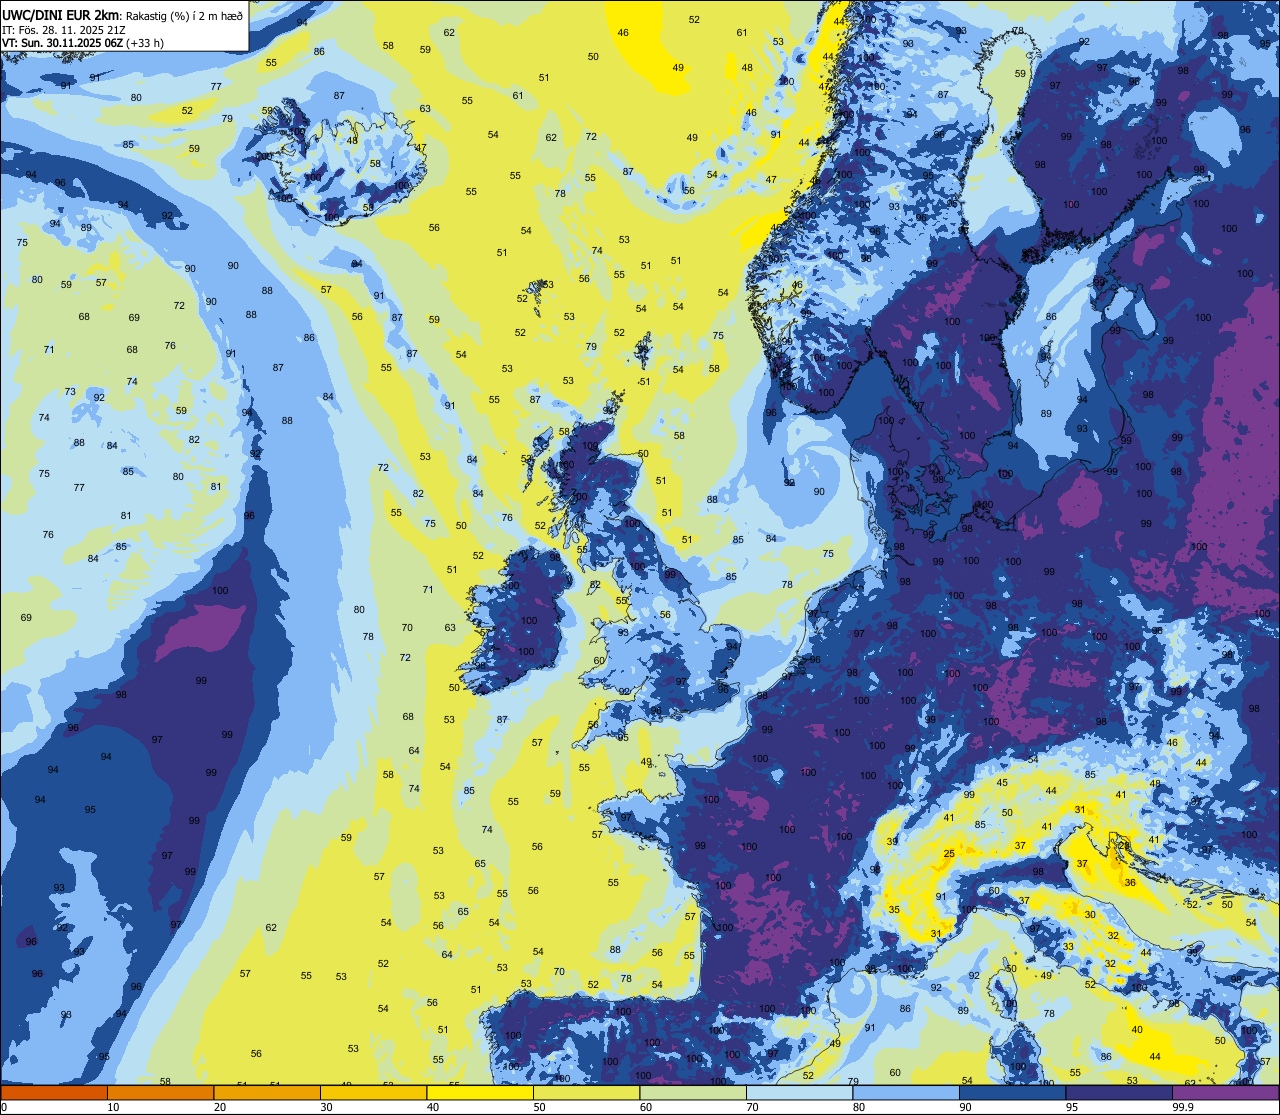1280x1115 pixels.
Task: Click the map value "25" over the Alps
Action: pos(949,854)
